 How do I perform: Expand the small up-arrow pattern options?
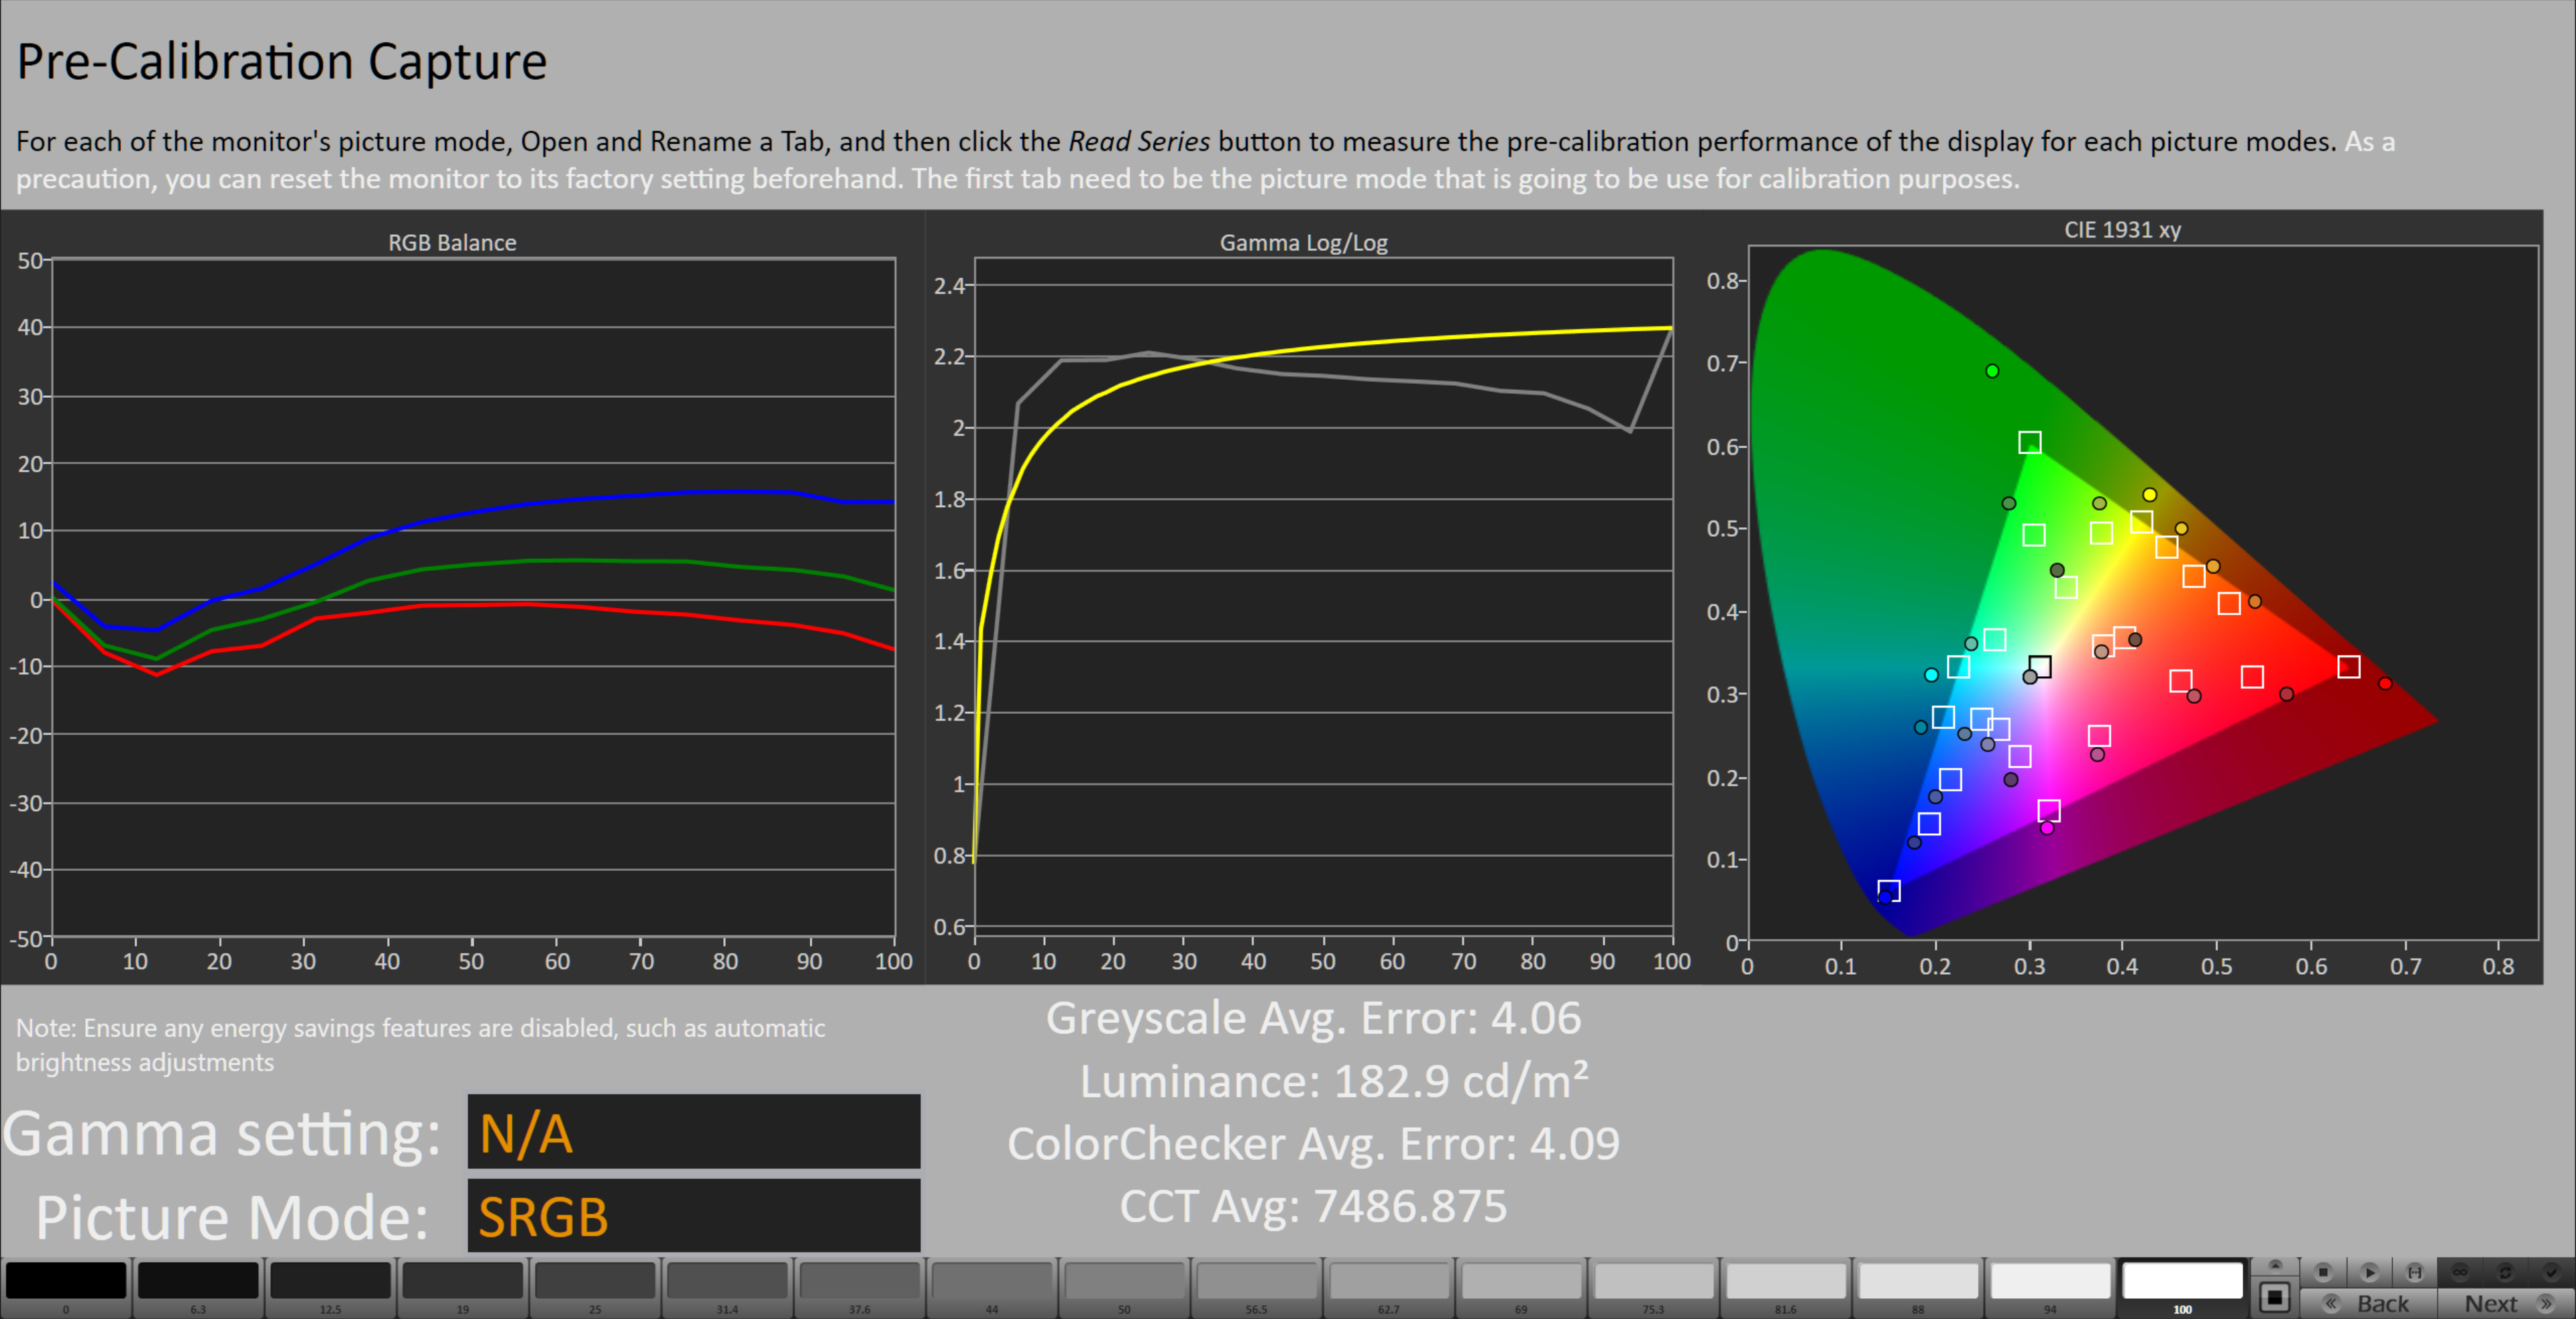click(2275, 1265)
